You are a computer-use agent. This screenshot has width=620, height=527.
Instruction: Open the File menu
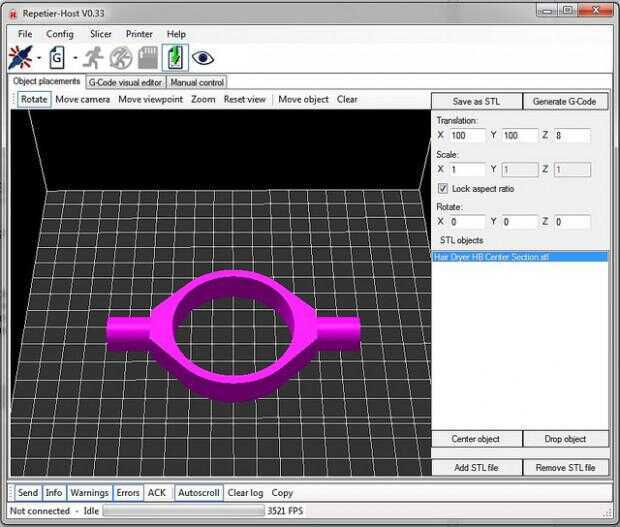25,34
